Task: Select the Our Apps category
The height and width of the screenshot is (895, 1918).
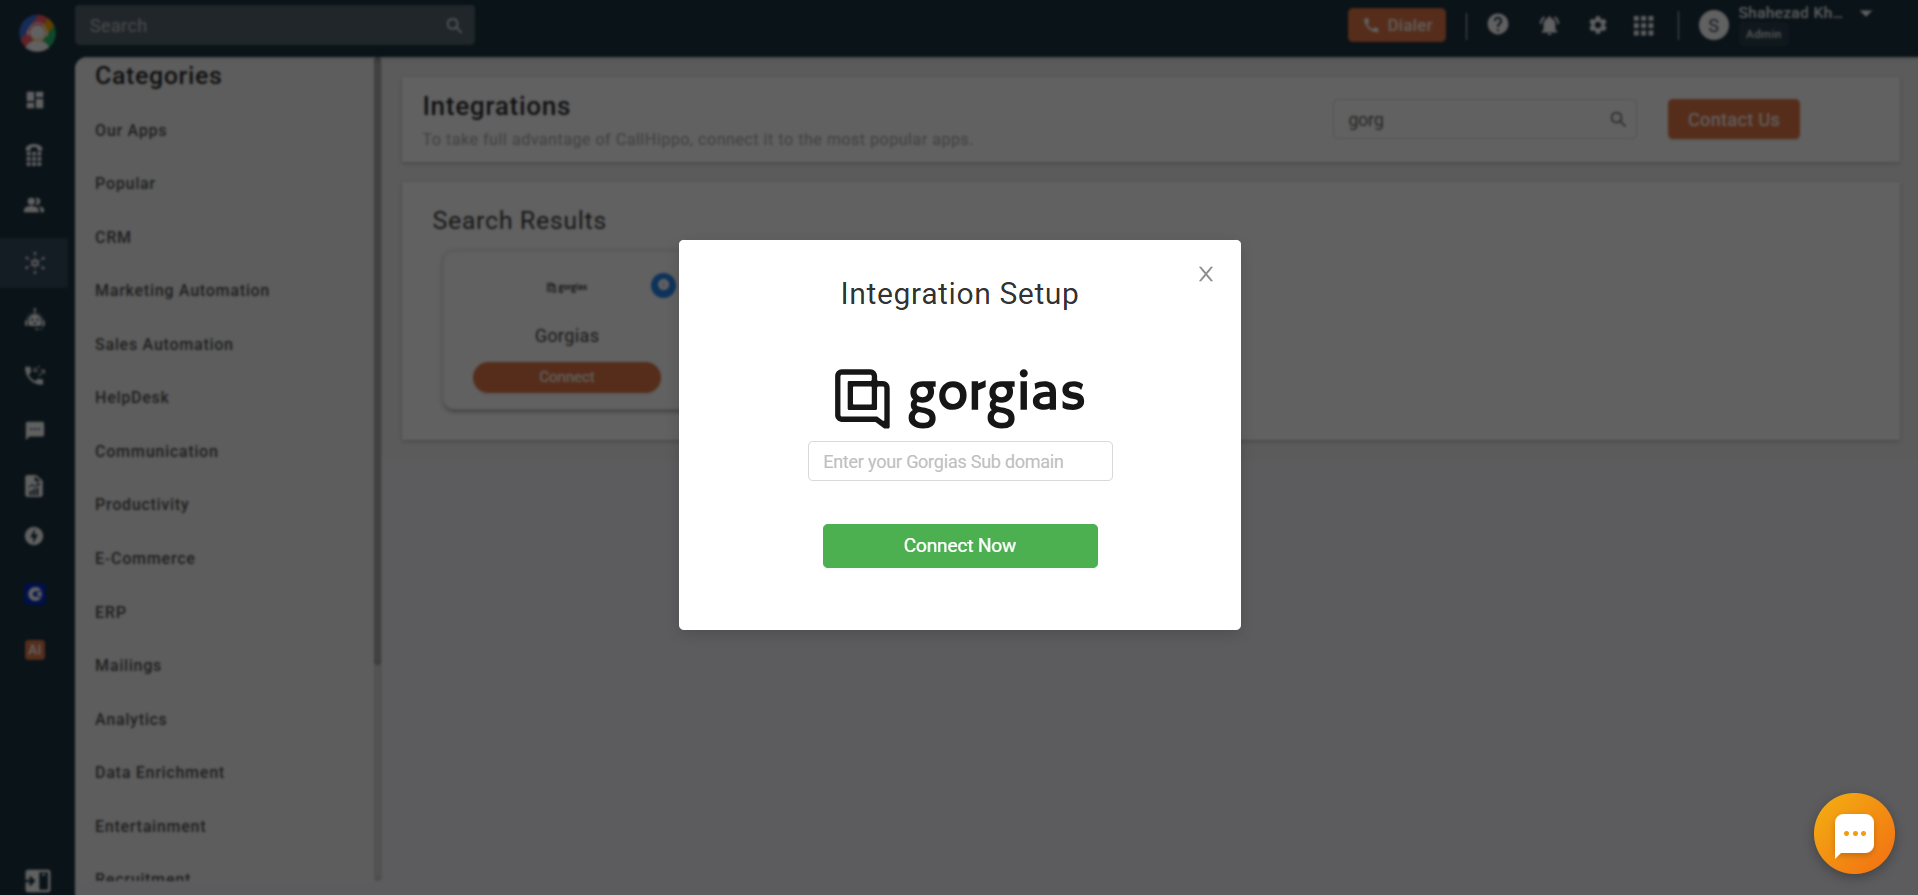Action: pyautogui.click(x=130, y=130)
